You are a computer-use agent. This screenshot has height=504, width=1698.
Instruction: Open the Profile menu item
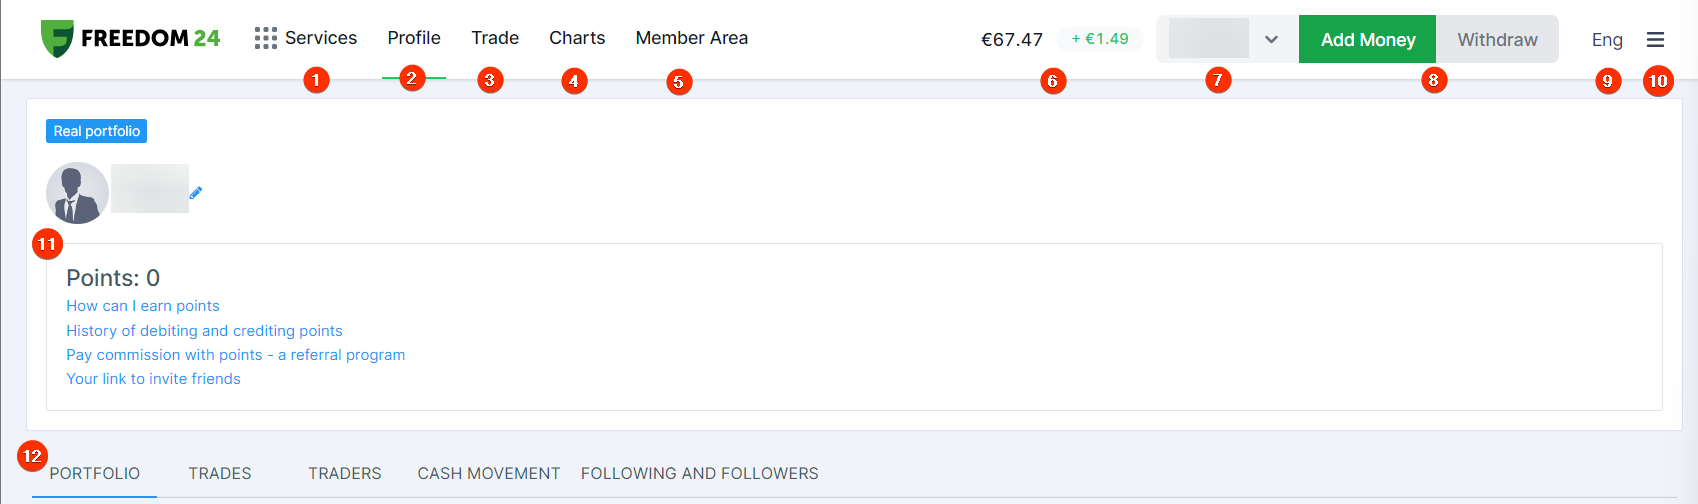click(x=414, y=38)
